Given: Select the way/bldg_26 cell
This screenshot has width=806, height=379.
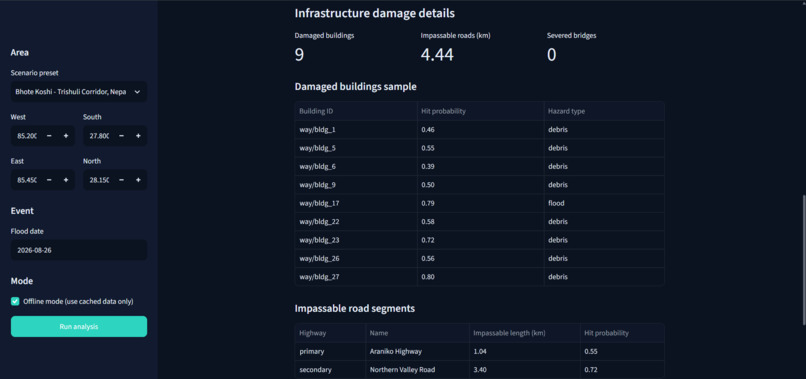Looking at the screenshot, I should (356, 258).
